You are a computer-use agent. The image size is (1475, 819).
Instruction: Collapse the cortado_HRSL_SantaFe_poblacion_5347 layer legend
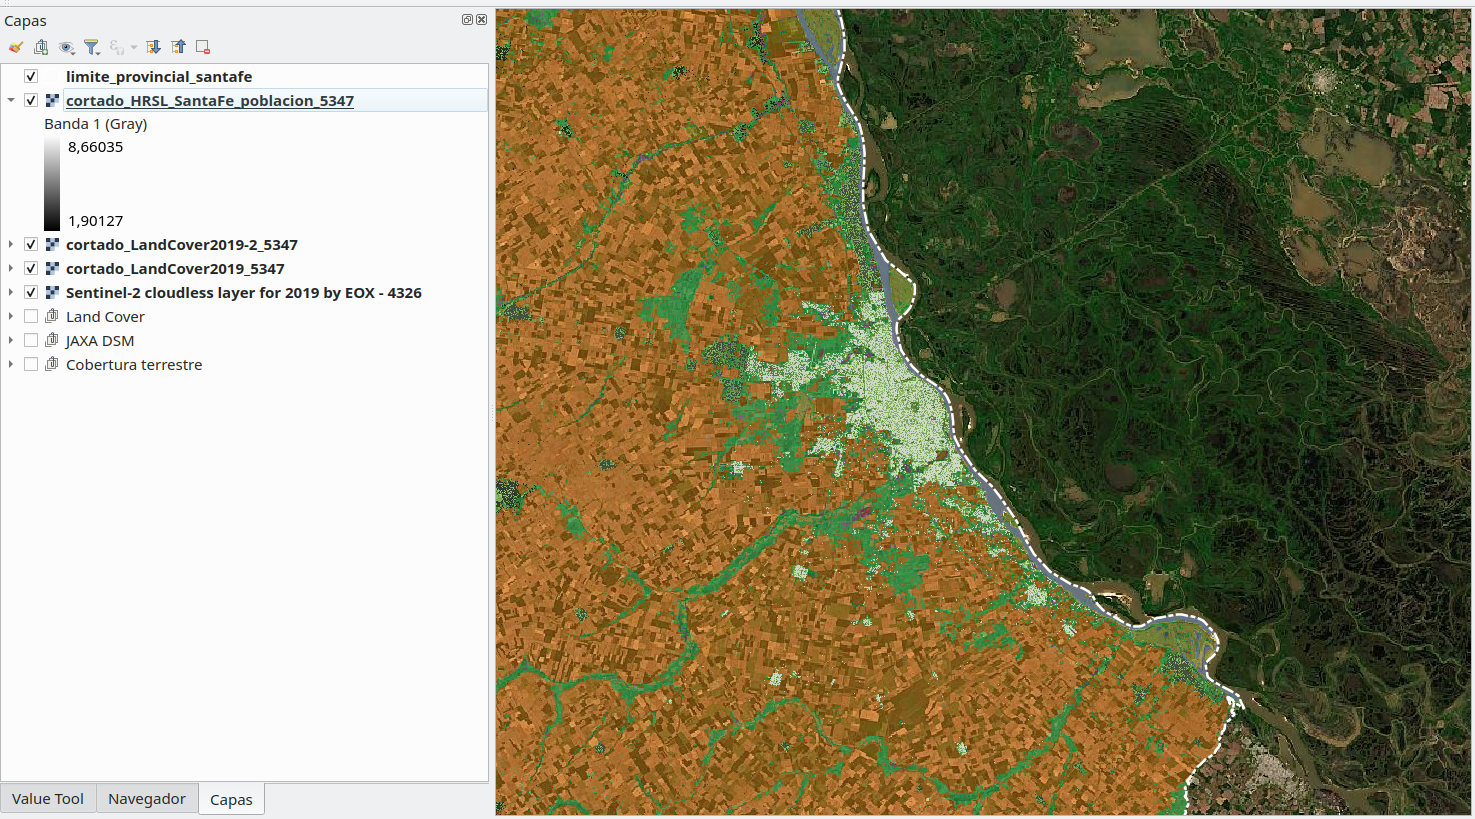11,100
